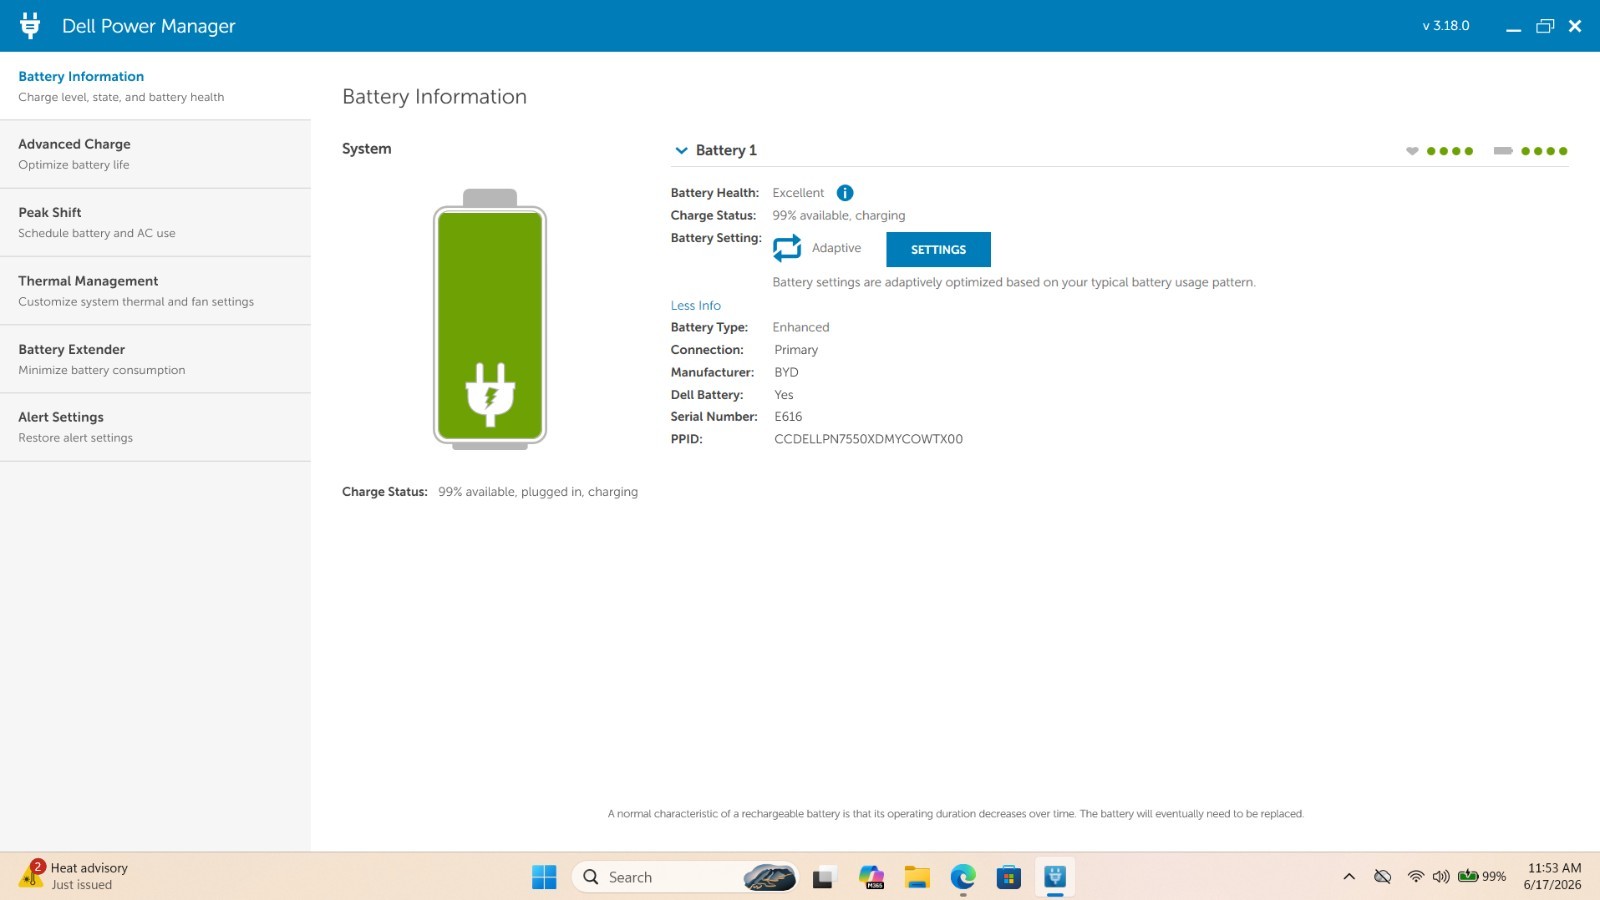The image size is (1600, 900).
Task: Launch Microsoft 365 Copilot from taskbar
Action: 871,877
